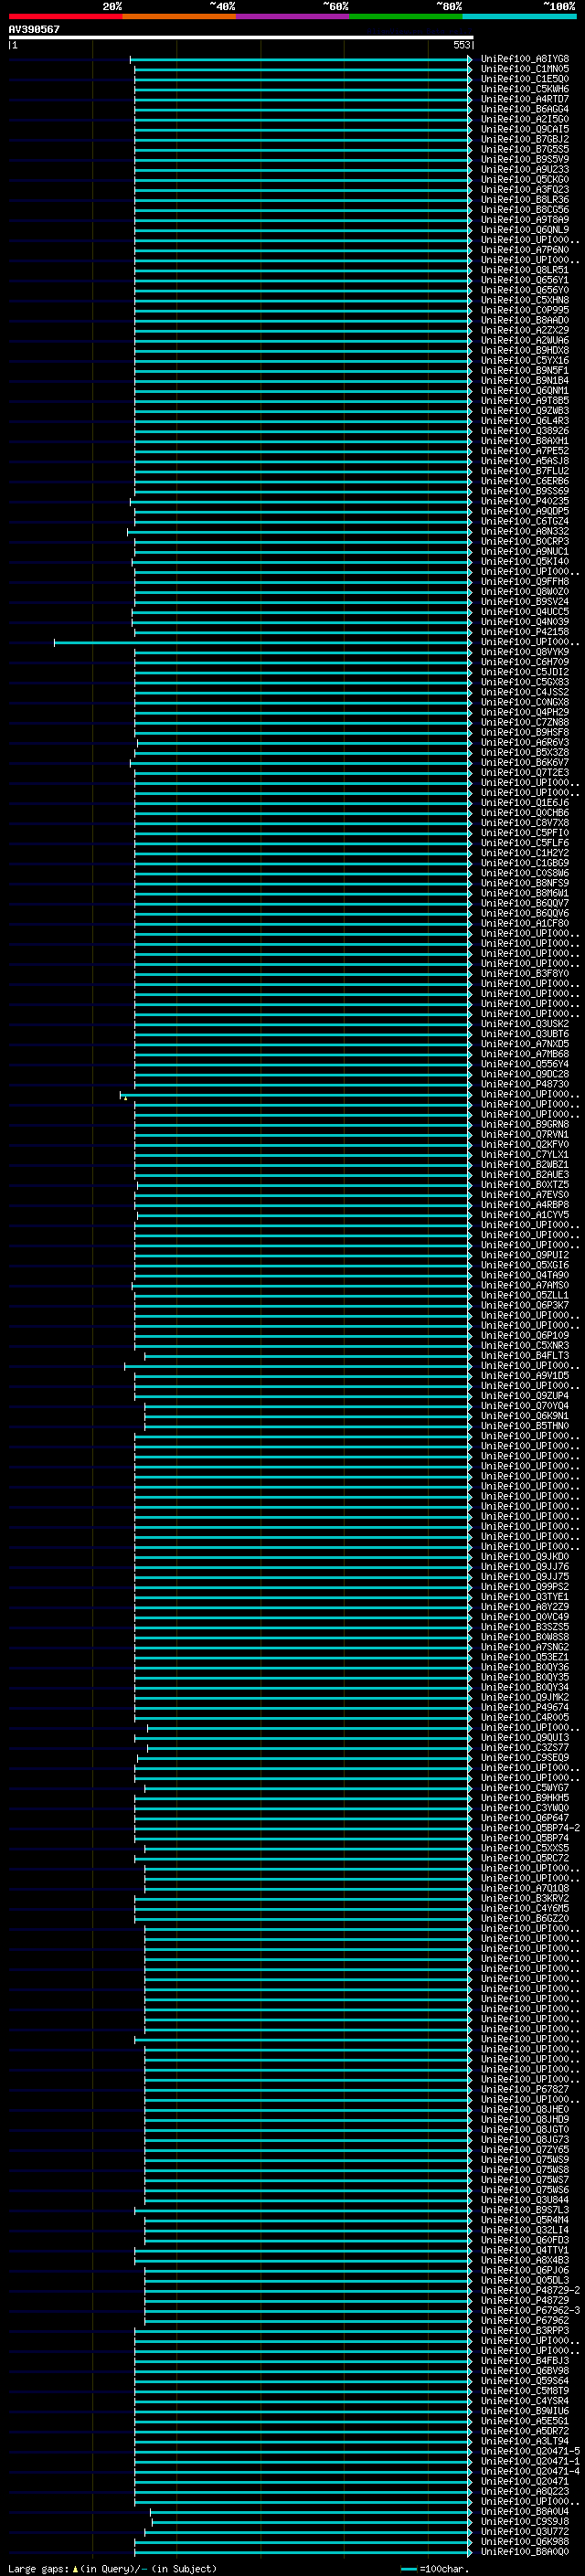Select hit UniRef100_C5XHN8
Viewport: 585px width, 2576px height.
pyautogui.click(x=525, y=300)
